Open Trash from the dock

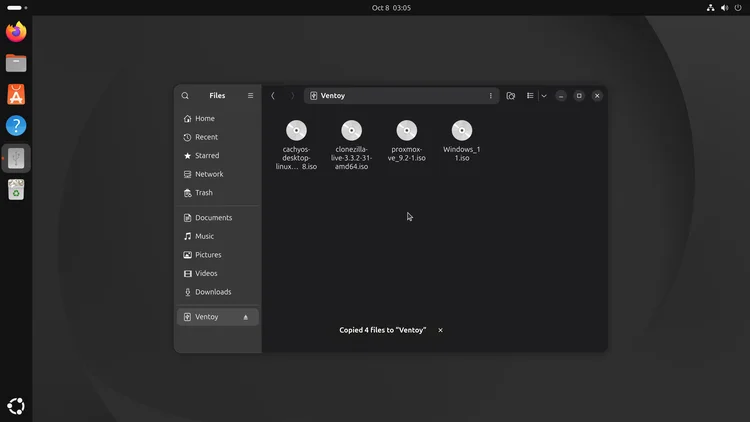(16, 190)
